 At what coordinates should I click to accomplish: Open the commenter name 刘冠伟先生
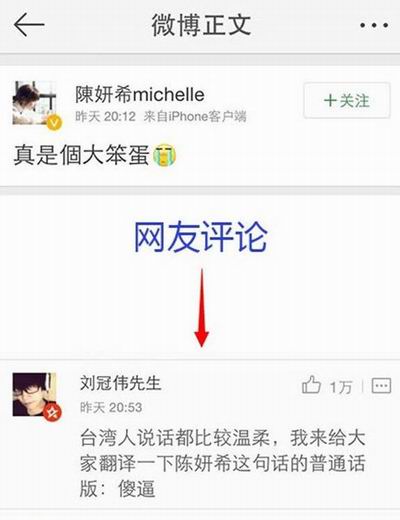121,383
